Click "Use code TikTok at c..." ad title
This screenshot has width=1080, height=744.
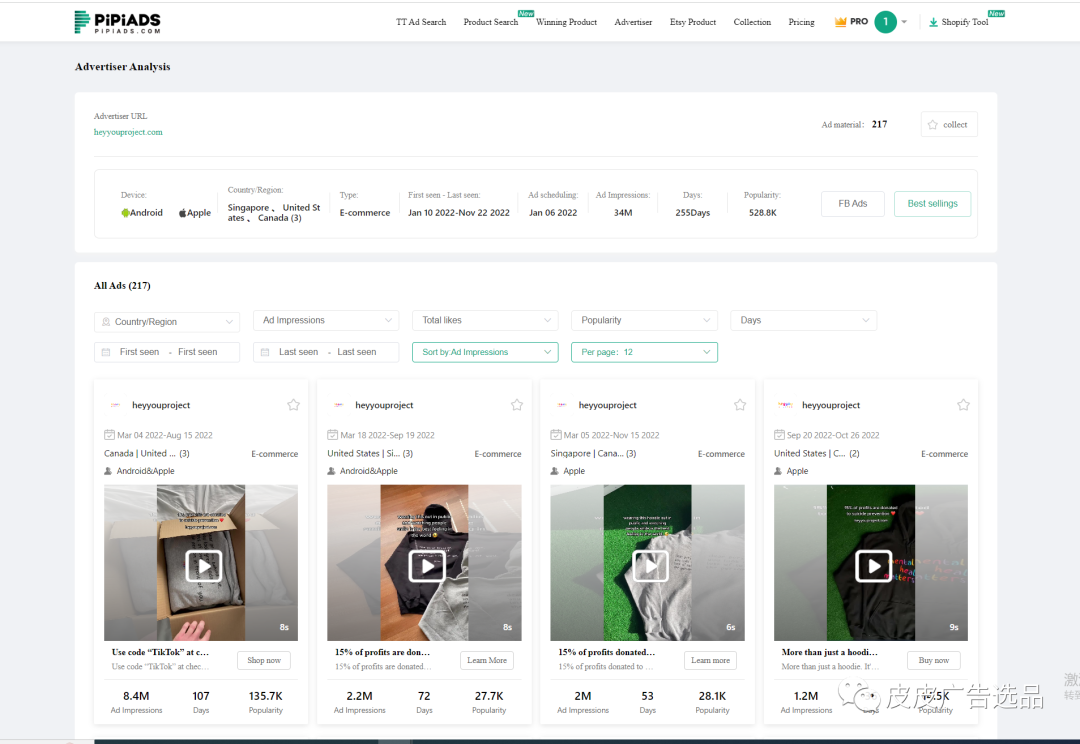160,652
